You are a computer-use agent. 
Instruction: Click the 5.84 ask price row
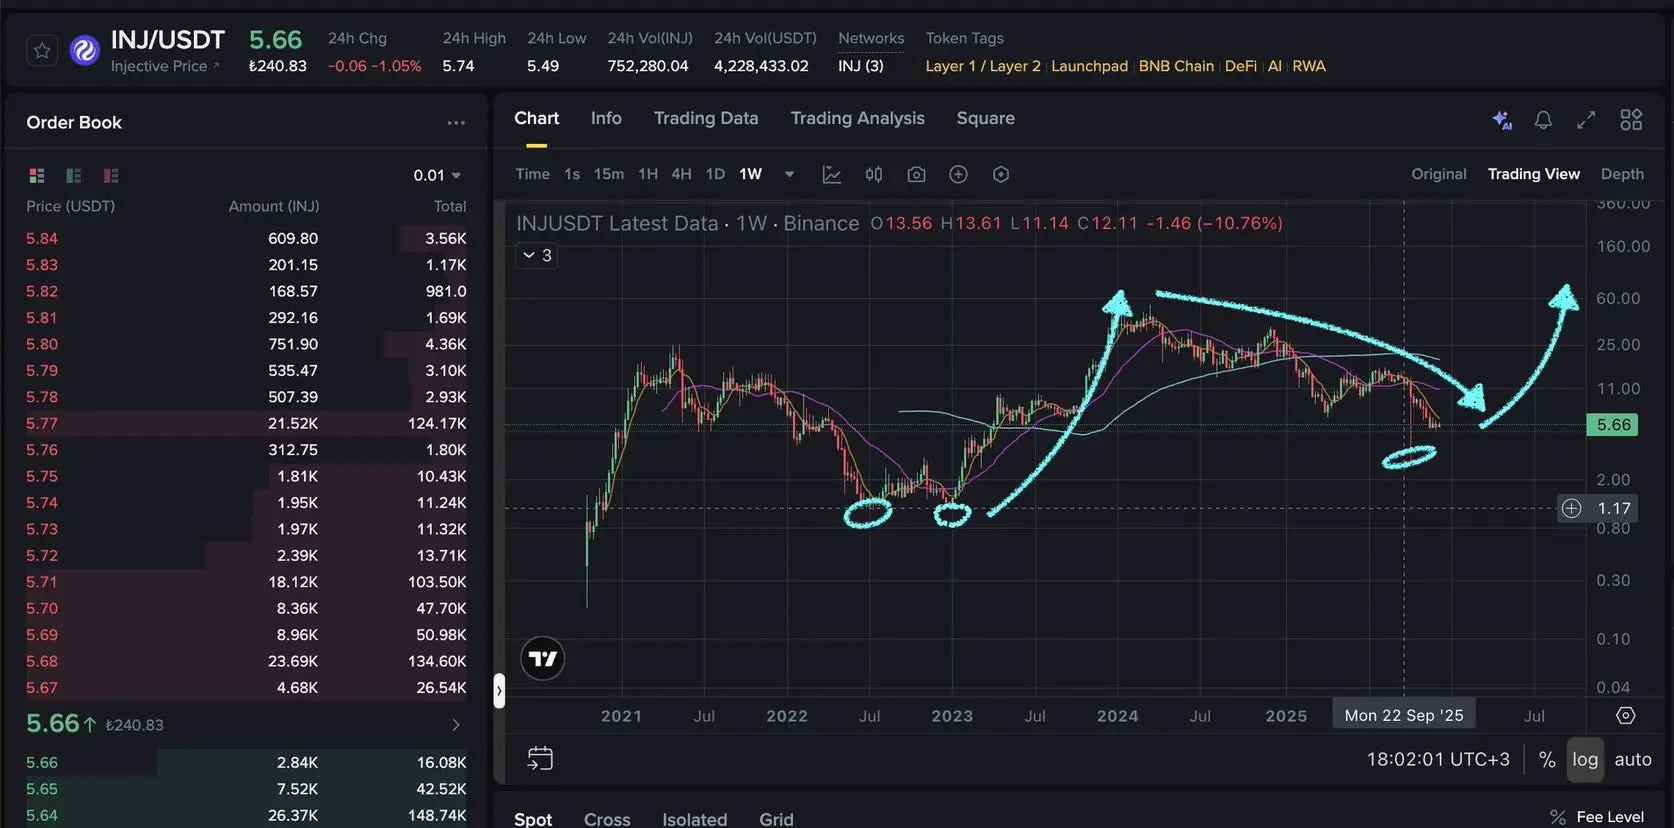coord(246,239)
